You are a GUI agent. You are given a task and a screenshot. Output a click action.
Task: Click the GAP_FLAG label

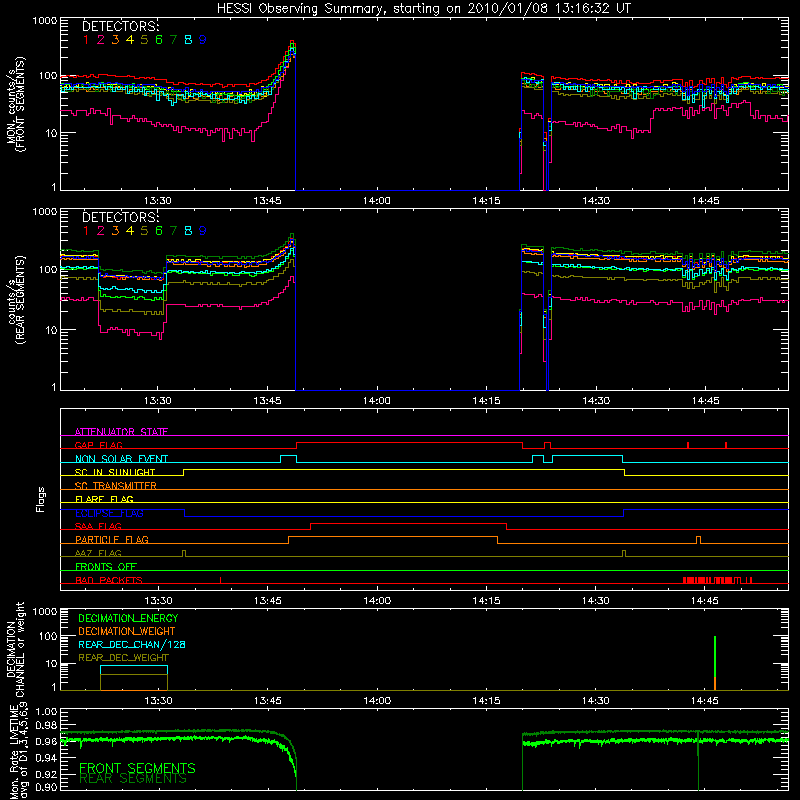tap(98, 445)
